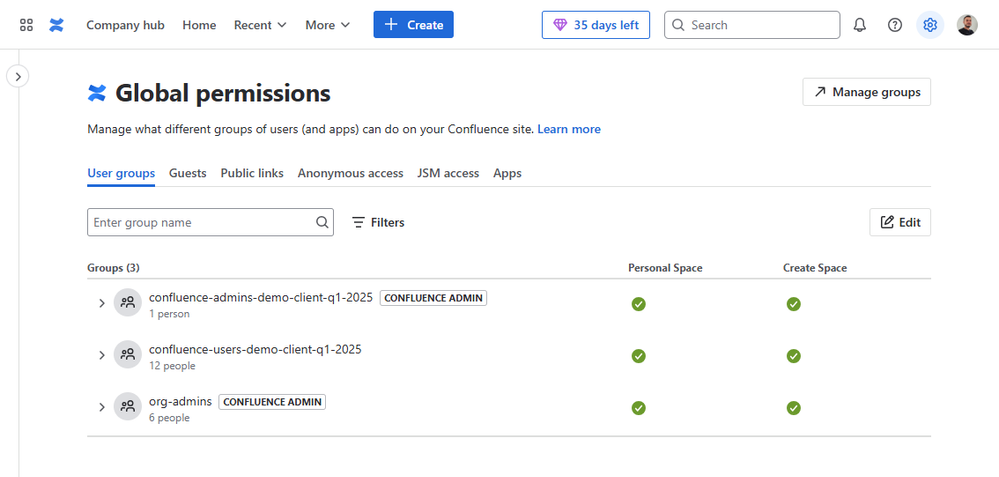Open the Filters options
The image size is (999, 477).
click(x=378, y=222)
